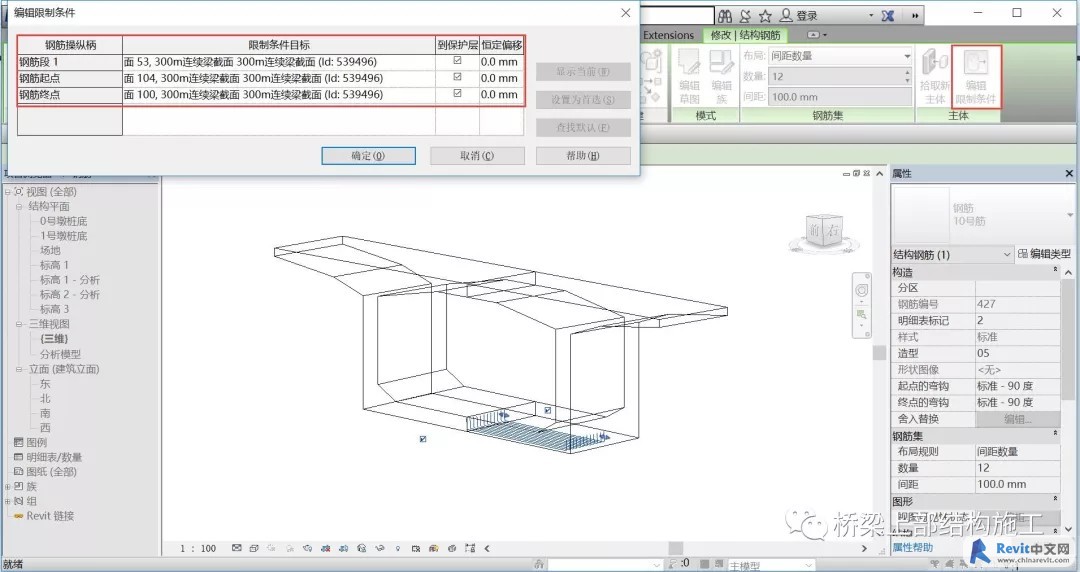
Task: Open the 修改 | 结构钢筋 ribbon tab
Action: (747, 34)
